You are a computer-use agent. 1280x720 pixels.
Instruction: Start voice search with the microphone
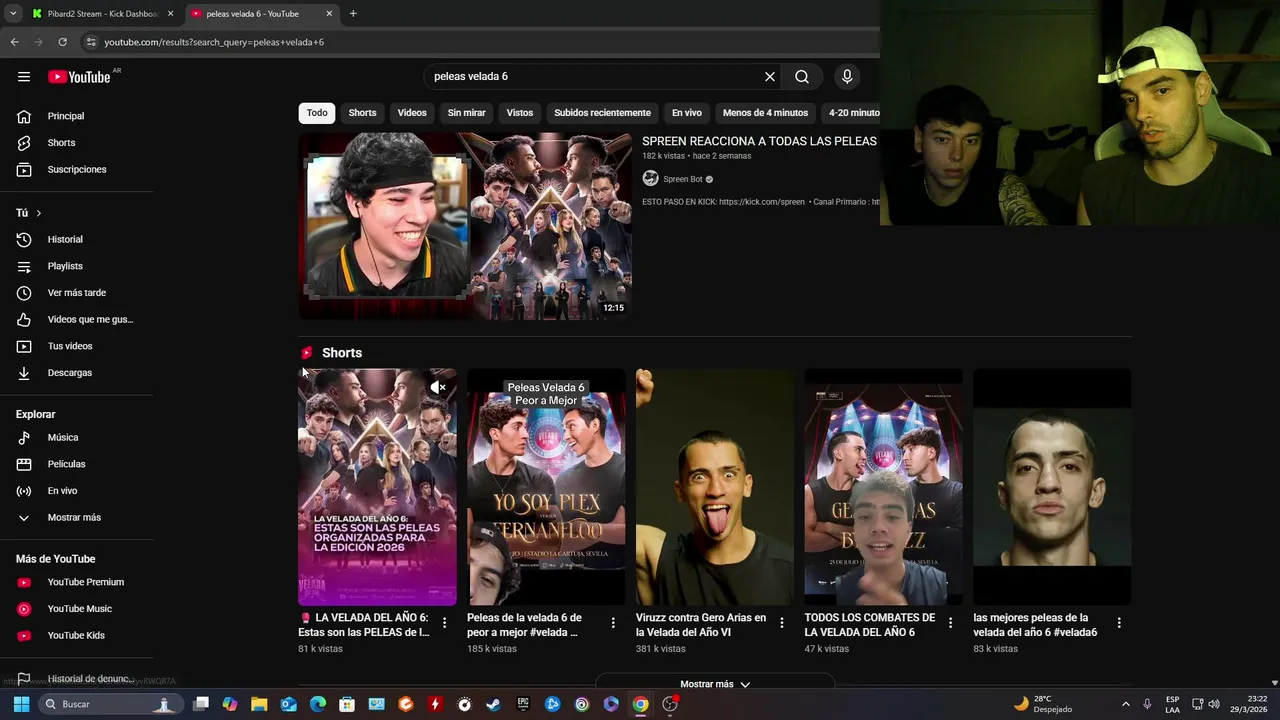847,77
